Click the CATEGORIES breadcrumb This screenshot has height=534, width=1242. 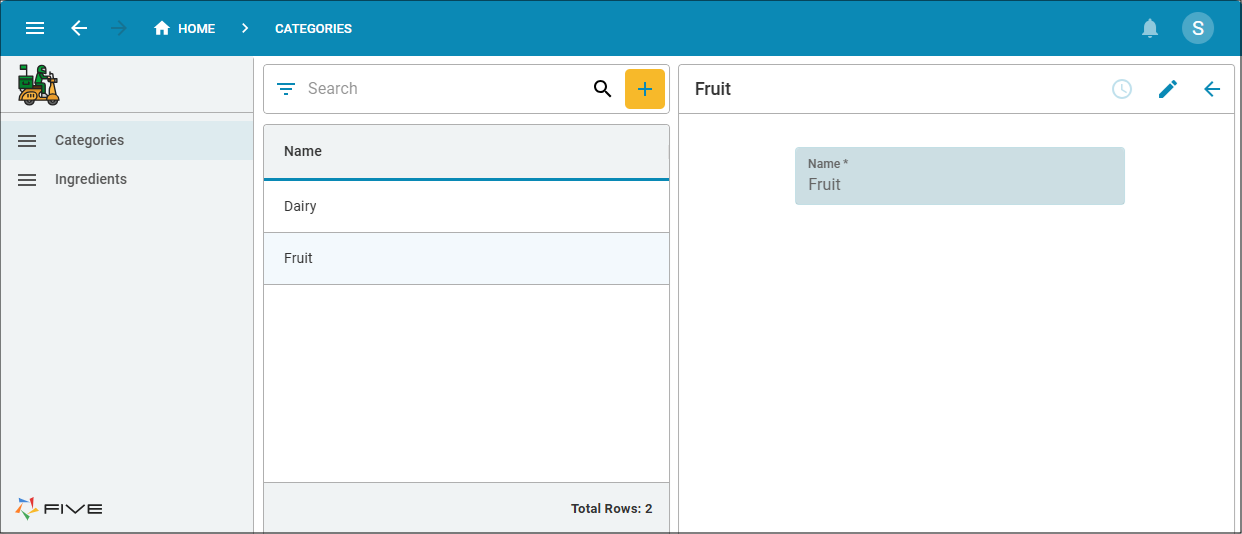[313, 28]
